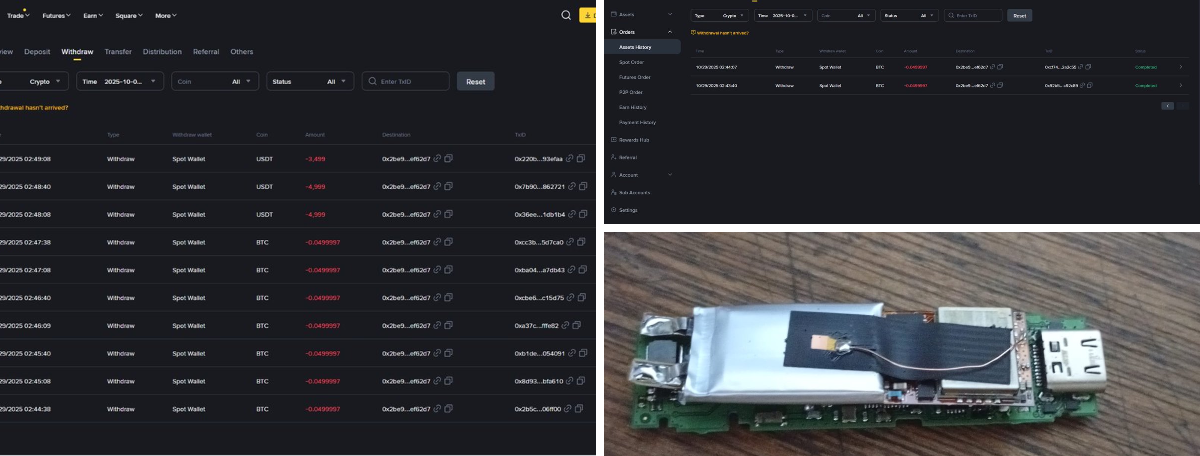1200x456 pixels.
Task: Click the Reset button in large panel
Action: tap(476, 81)
